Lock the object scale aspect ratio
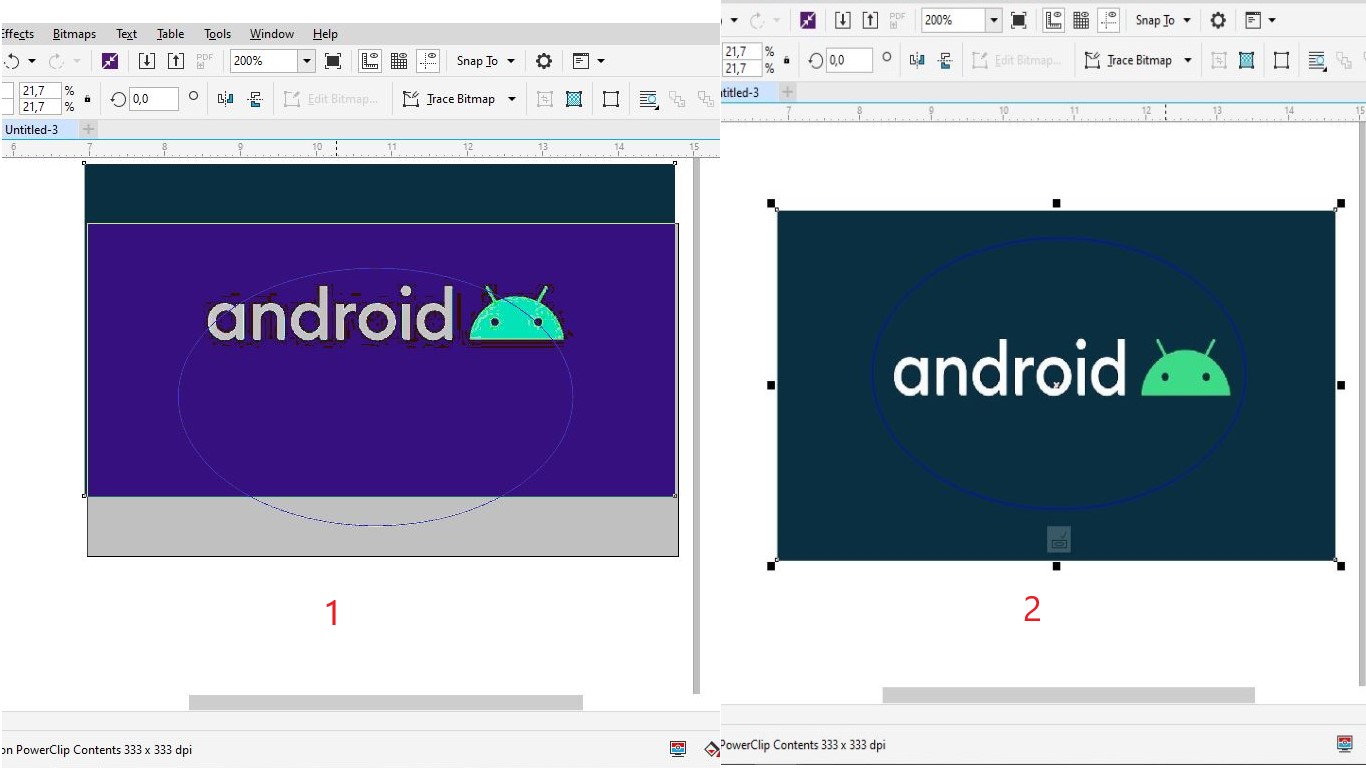Screen dimensions: 1366x768 click(86, 98)
